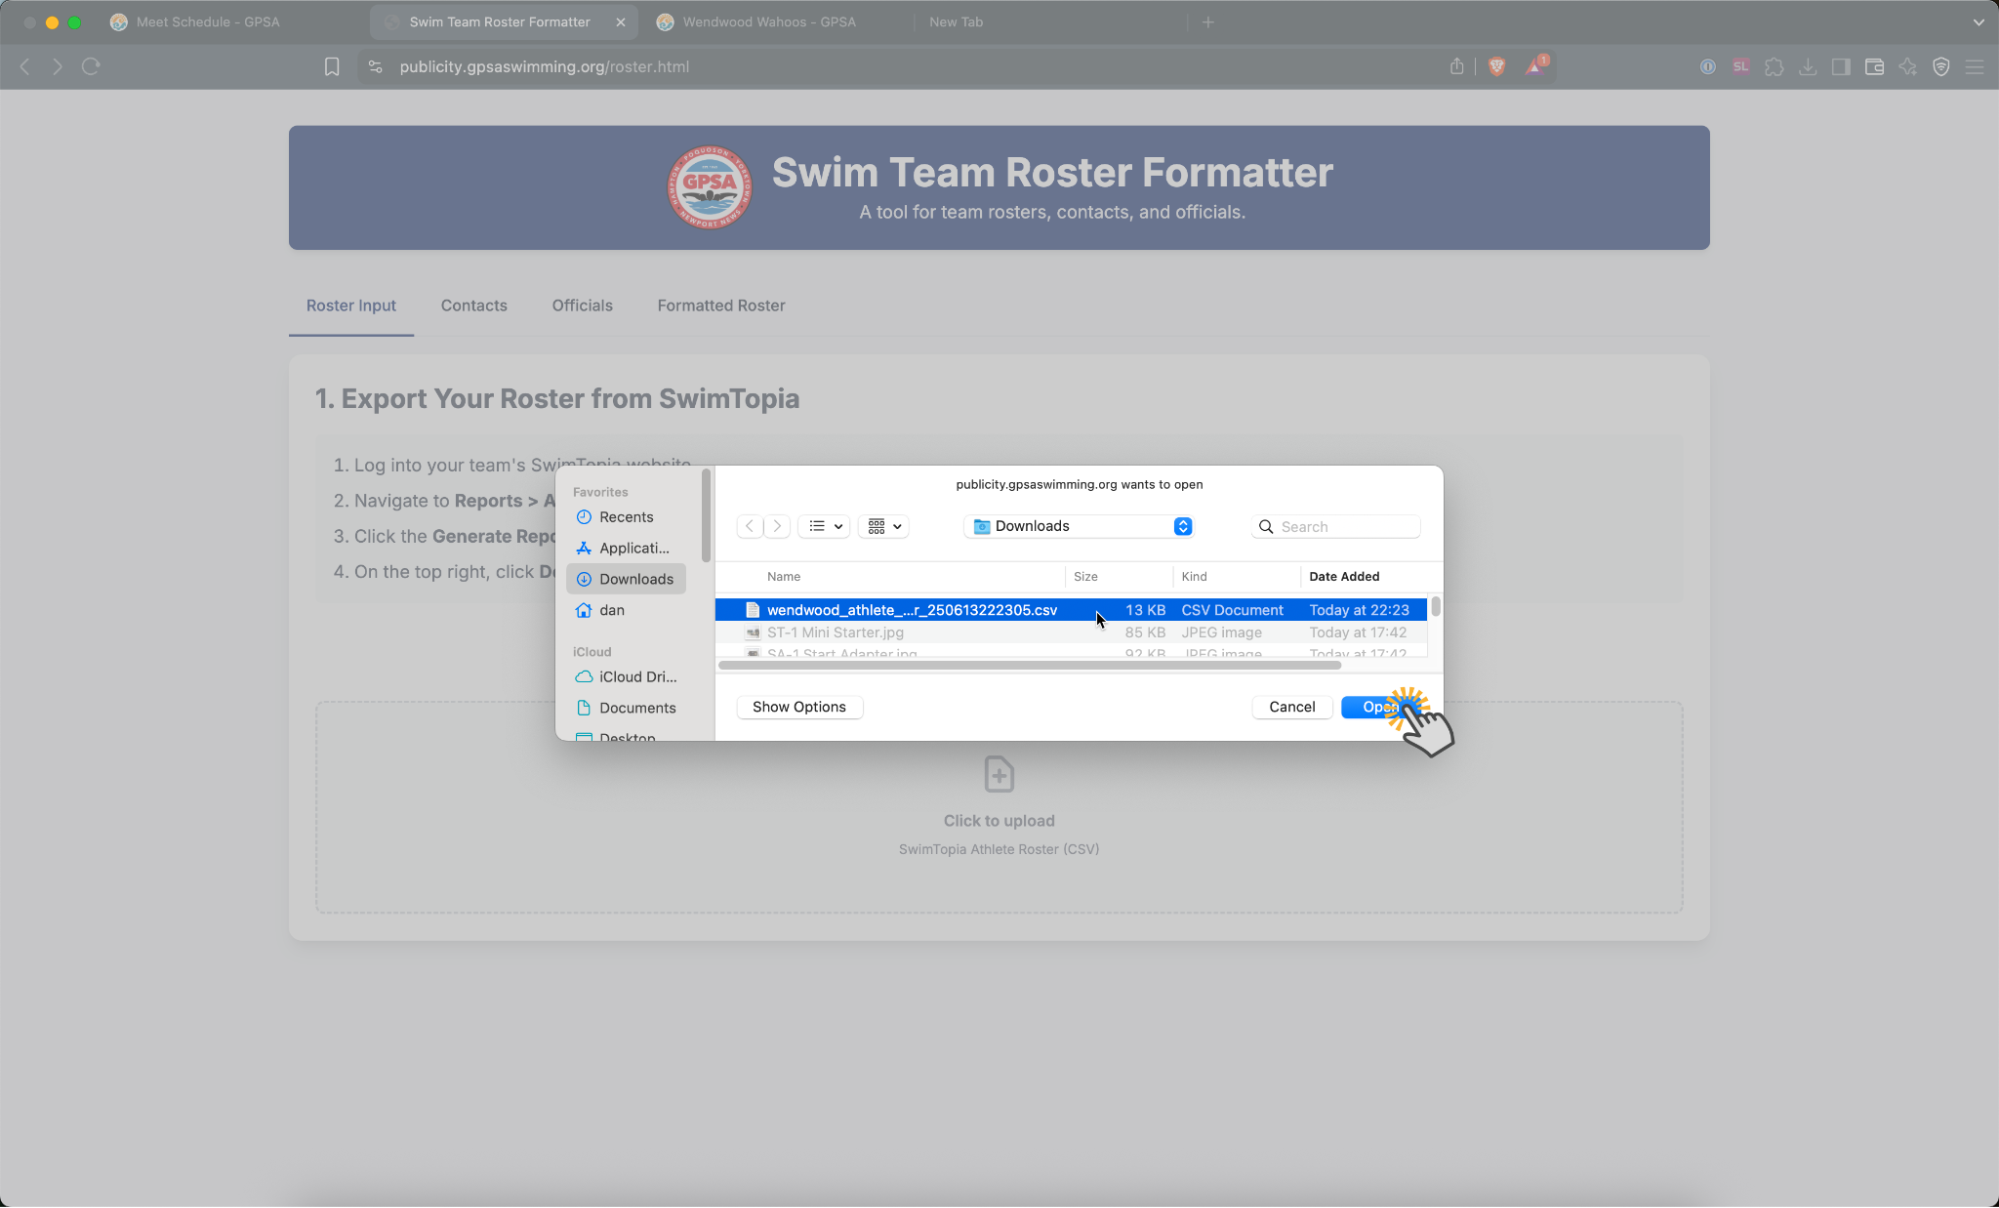The image size is (1999, 1208).
Task: Select Recents in the Favorites sidebar
Action: 625,517
